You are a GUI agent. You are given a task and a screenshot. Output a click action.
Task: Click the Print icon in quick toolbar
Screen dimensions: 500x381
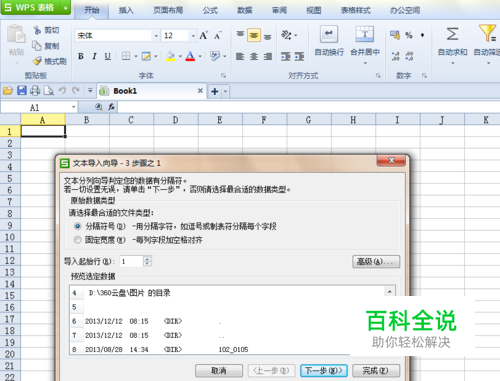pyautogui.click(x=35, y=91)
